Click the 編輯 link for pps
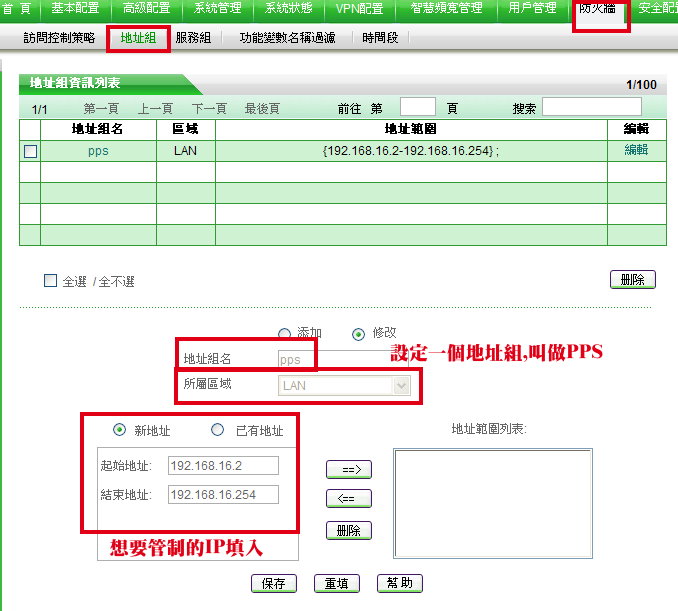Image resolution: width=678 pixels, height=611 pixels. 636,150
